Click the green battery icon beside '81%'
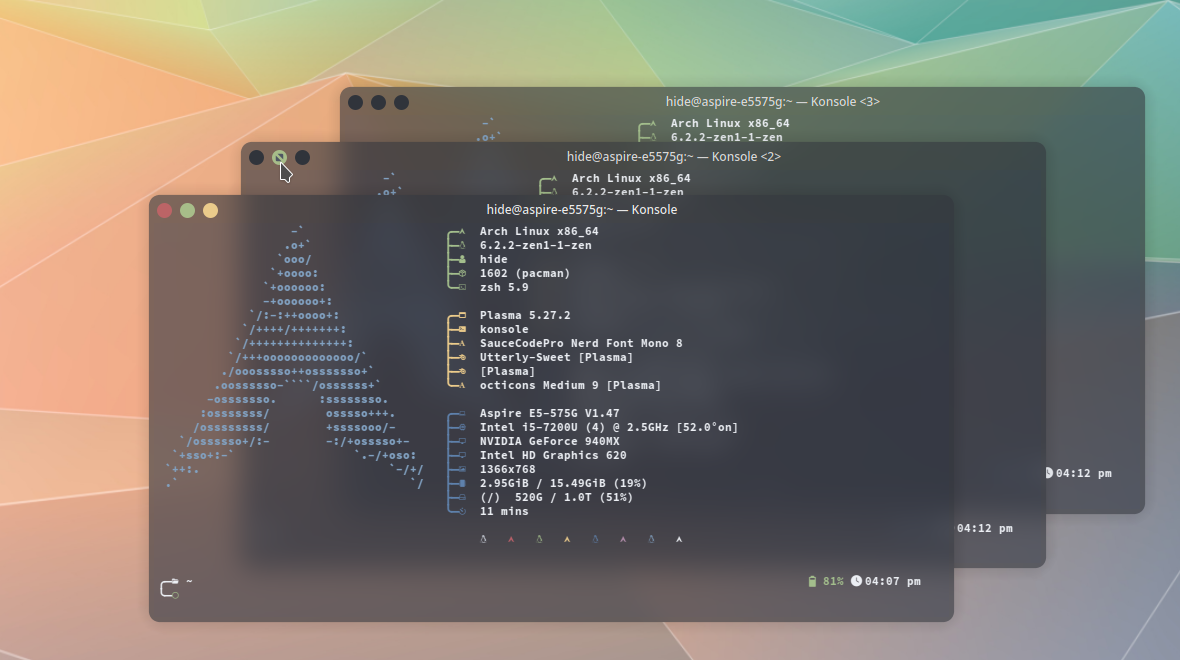The width and height of the screenshot is (1180, 660). point(812,581)
